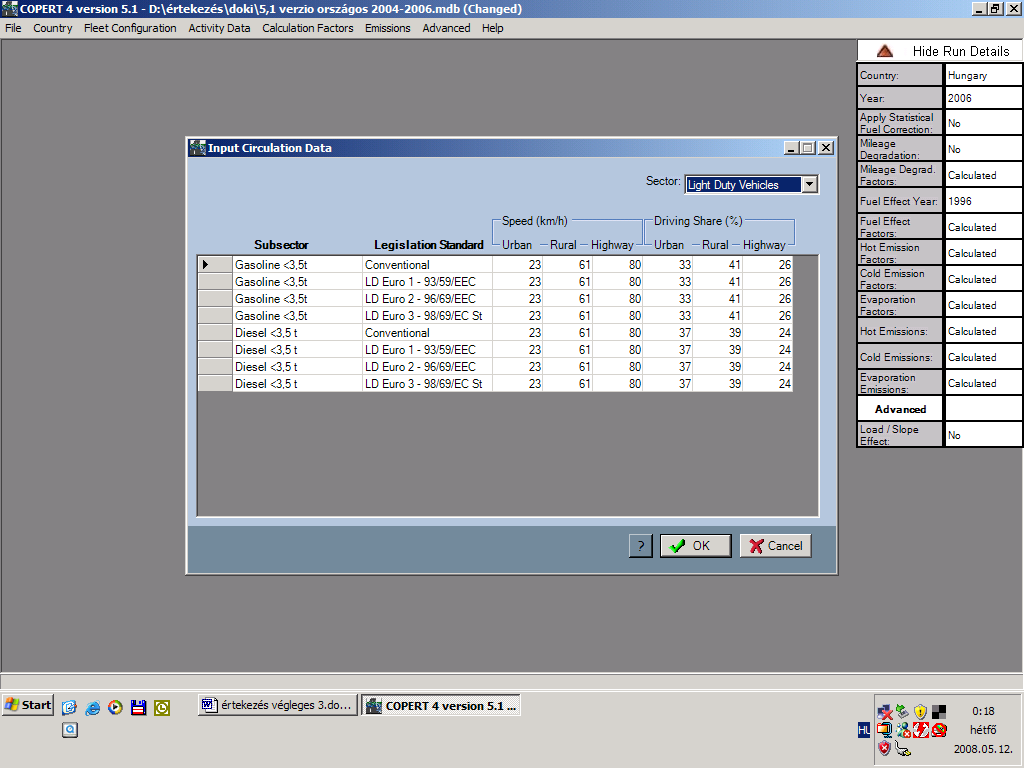Image resolution: width=1024 pixels, height=768 pixels.
Task: Click highway speed 80 in Diesel LD Euro 1 row
Action: point(617,349)
